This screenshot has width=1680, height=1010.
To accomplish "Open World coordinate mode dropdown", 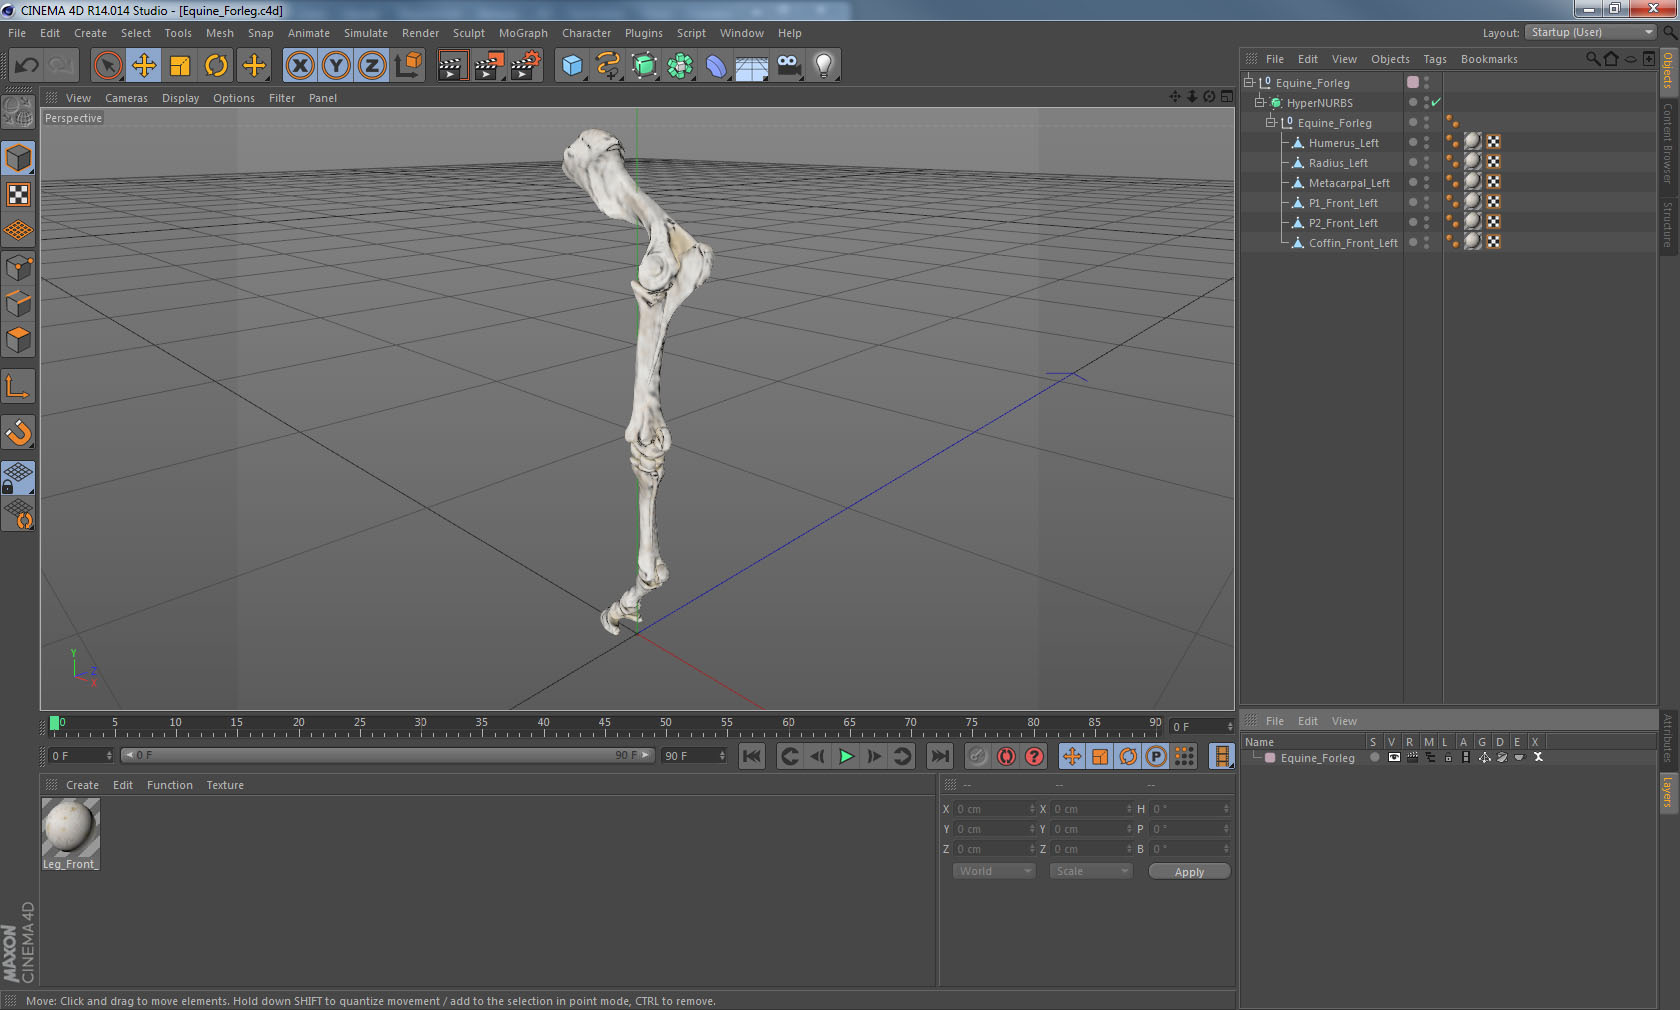I will coord(993,872).
